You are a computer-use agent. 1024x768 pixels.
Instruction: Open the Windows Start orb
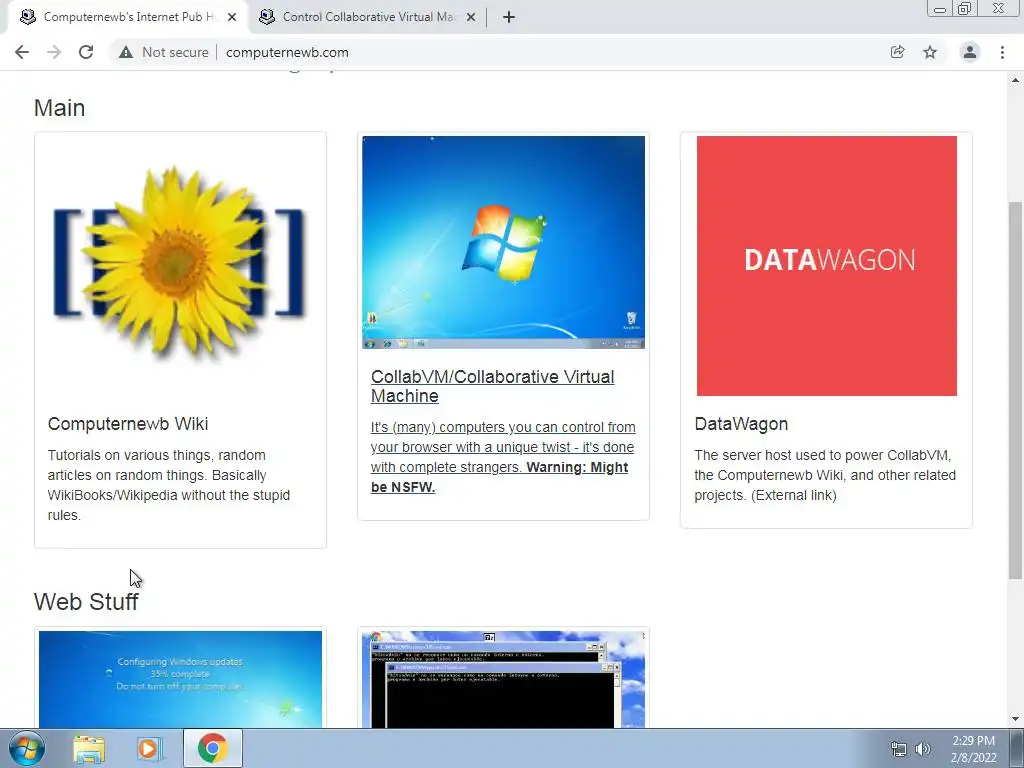tap(27, 748)
